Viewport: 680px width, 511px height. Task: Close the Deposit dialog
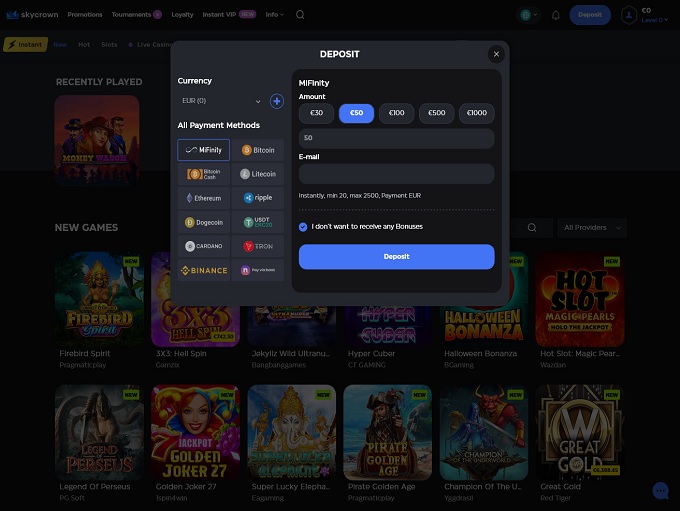[496, 54]
